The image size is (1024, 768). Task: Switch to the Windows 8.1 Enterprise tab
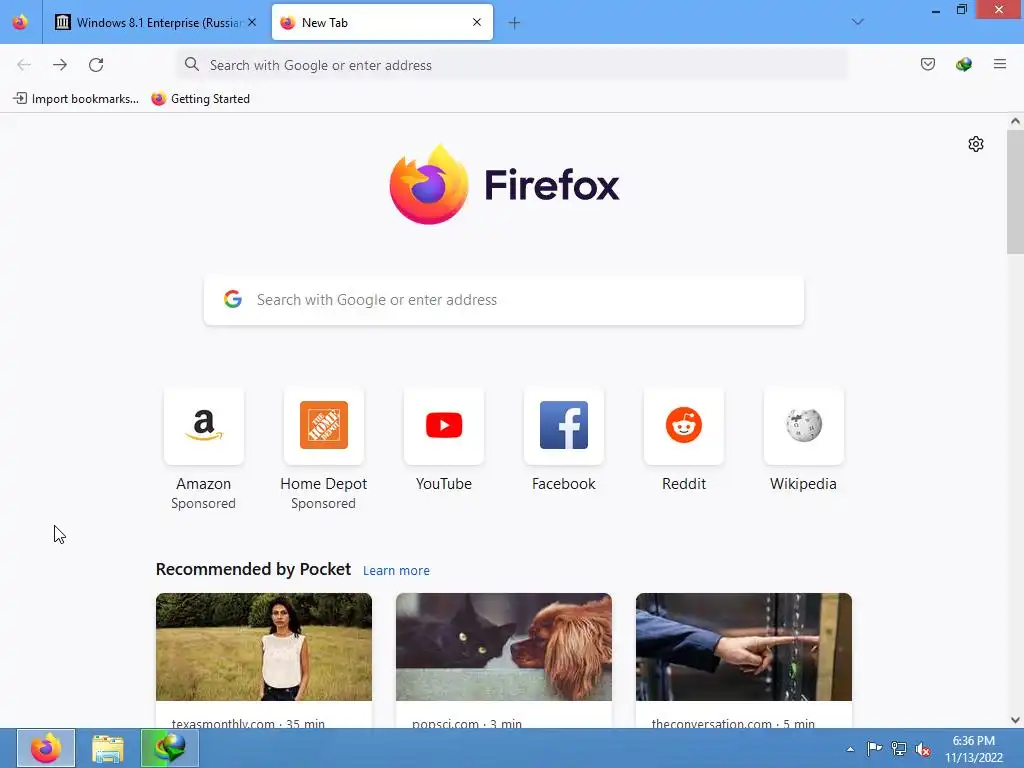click(155, 22)
